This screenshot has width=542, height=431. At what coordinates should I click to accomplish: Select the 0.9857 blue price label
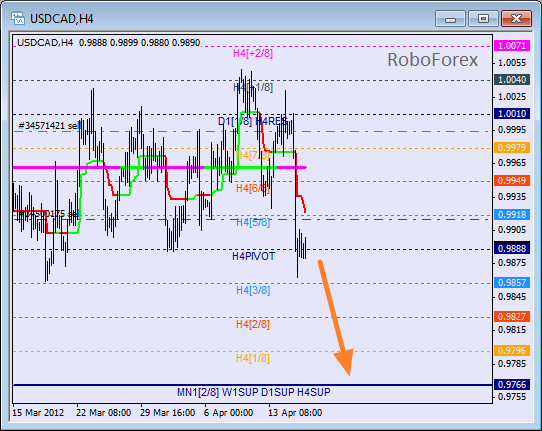click(x=512, y=282)
